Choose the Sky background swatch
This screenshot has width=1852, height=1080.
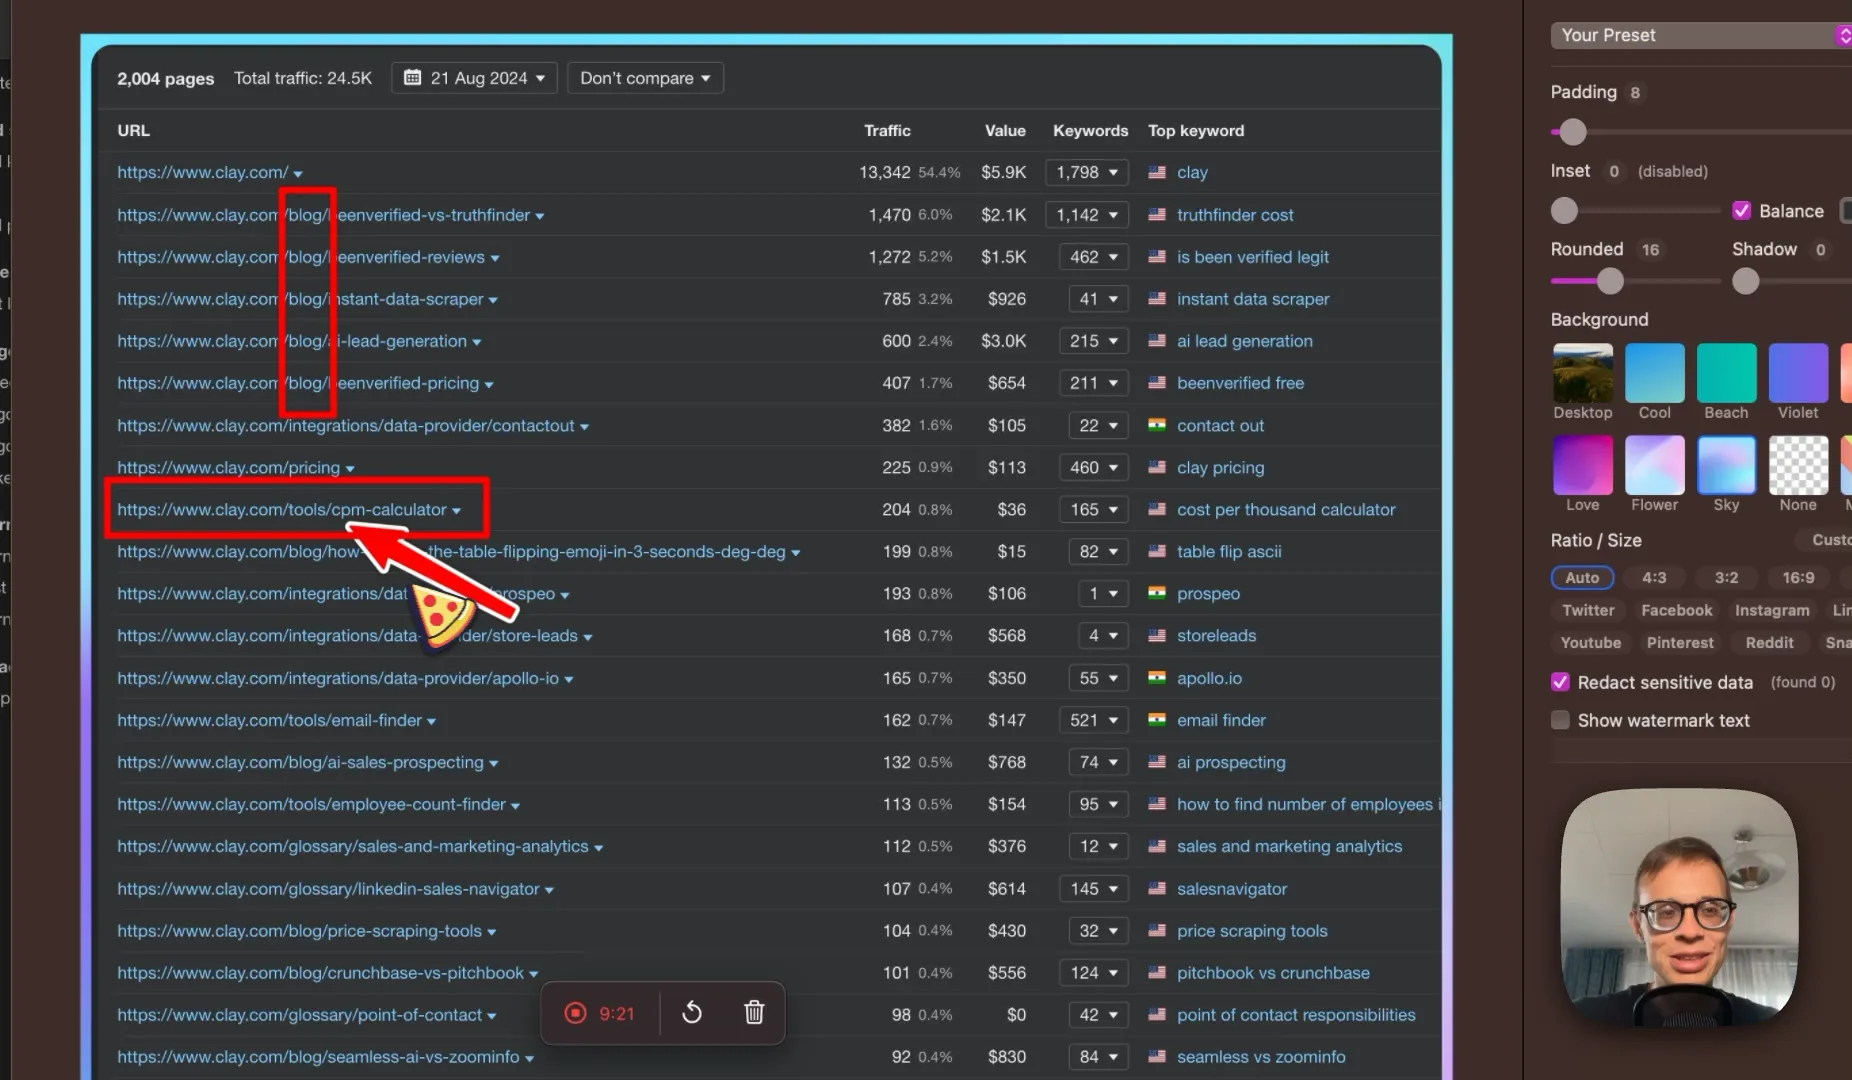point(1727,465)
